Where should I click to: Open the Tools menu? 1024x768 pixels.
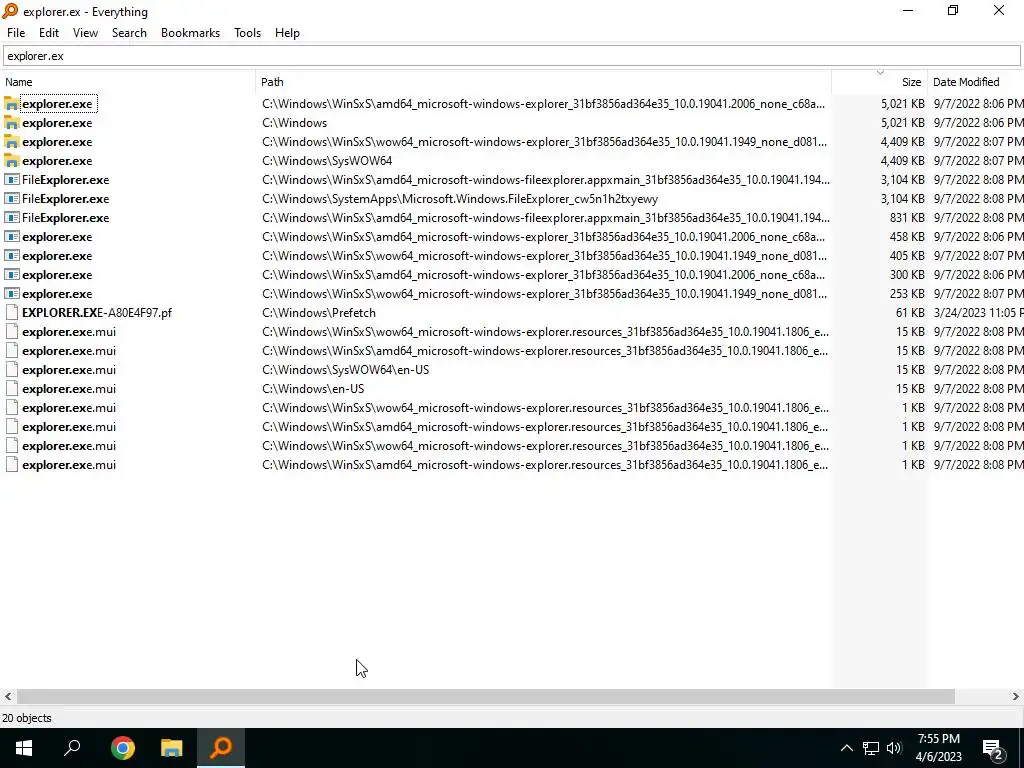[248, 33]
